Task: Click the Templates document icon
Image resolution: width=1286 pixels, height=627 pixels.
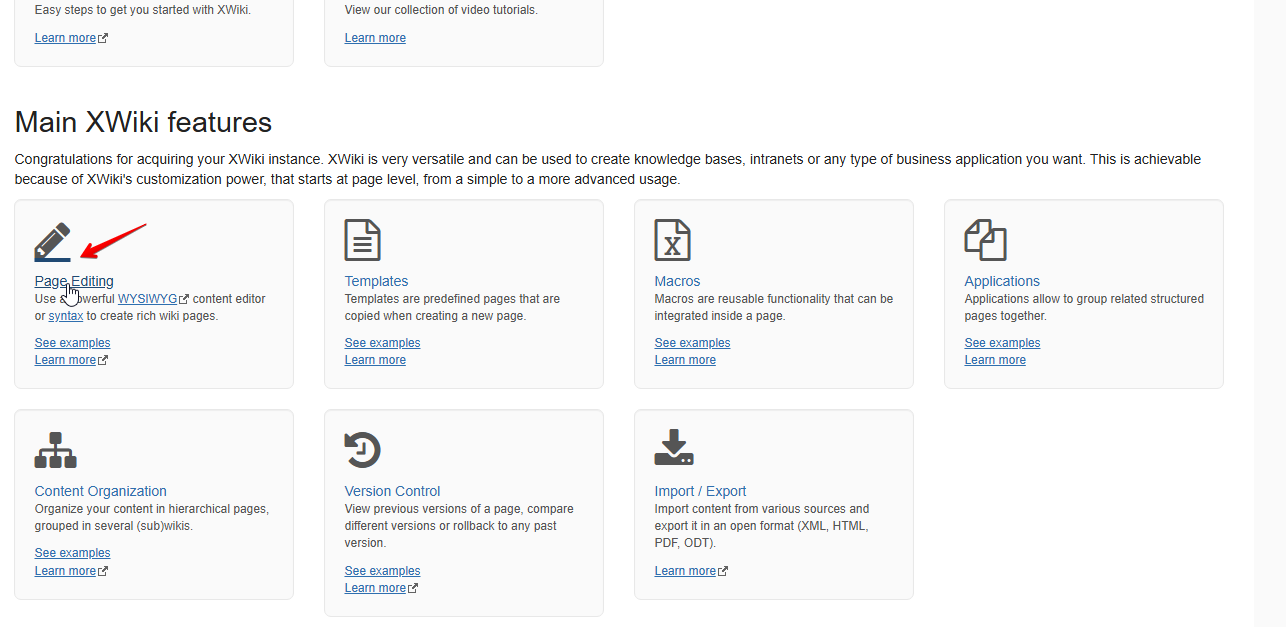Action: tap(362, 240)
